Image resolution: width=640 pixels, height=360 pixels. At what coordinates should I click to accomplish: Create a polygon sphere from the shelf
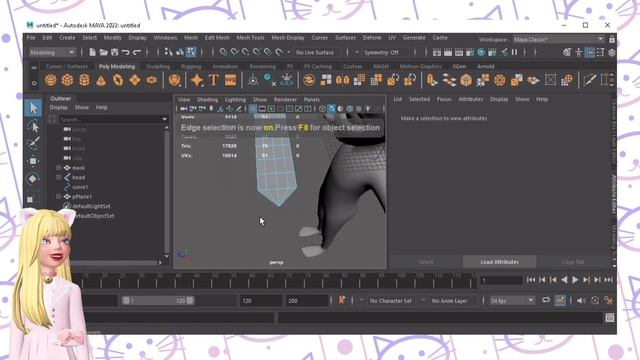coord(51,80)
